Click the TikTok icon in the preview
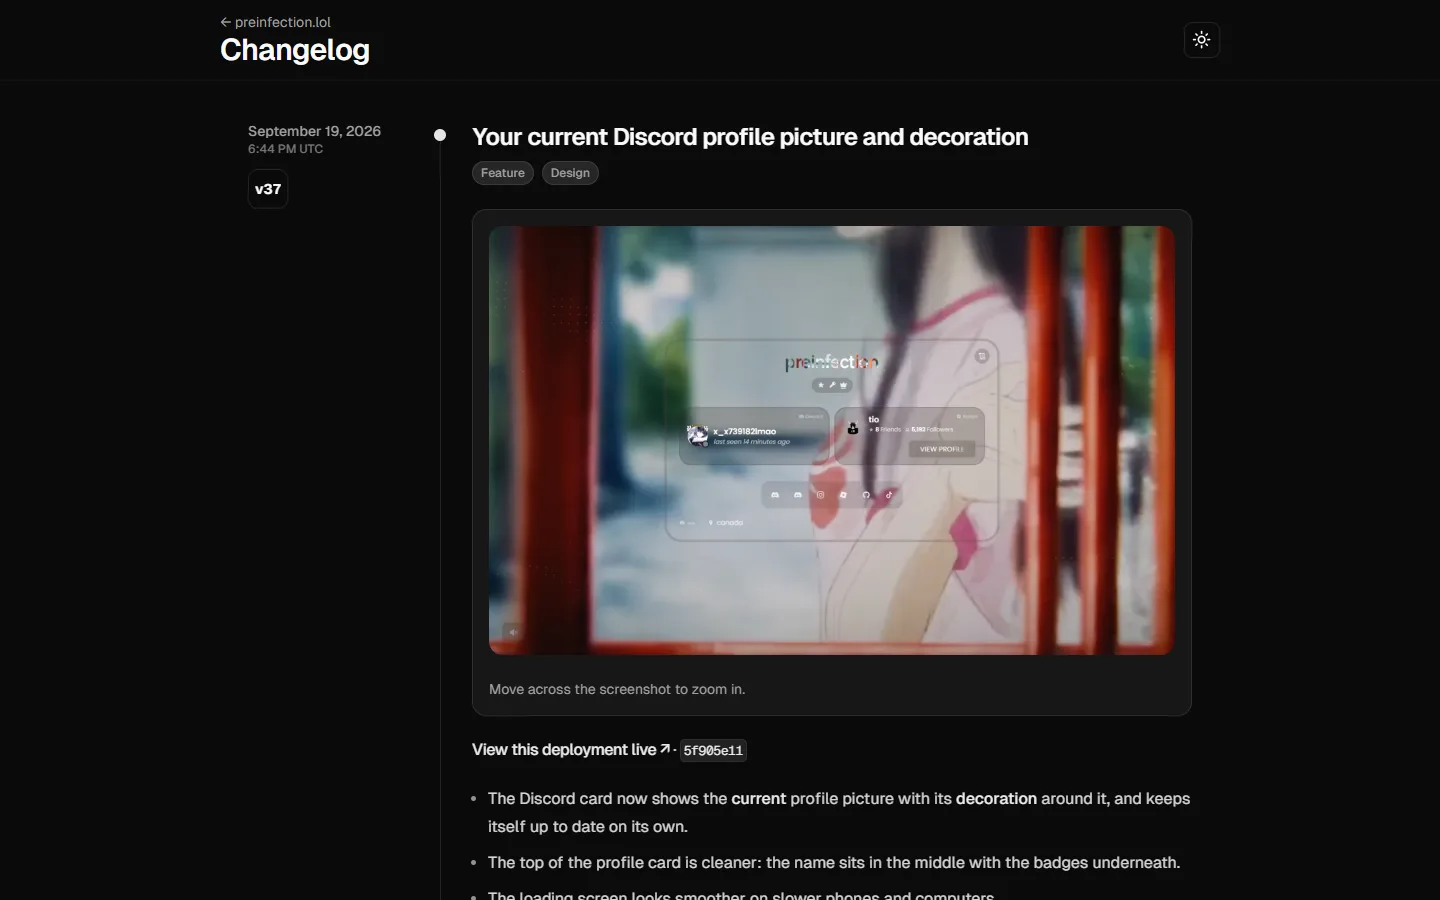The image size is (1440, 900). (889, 495)
